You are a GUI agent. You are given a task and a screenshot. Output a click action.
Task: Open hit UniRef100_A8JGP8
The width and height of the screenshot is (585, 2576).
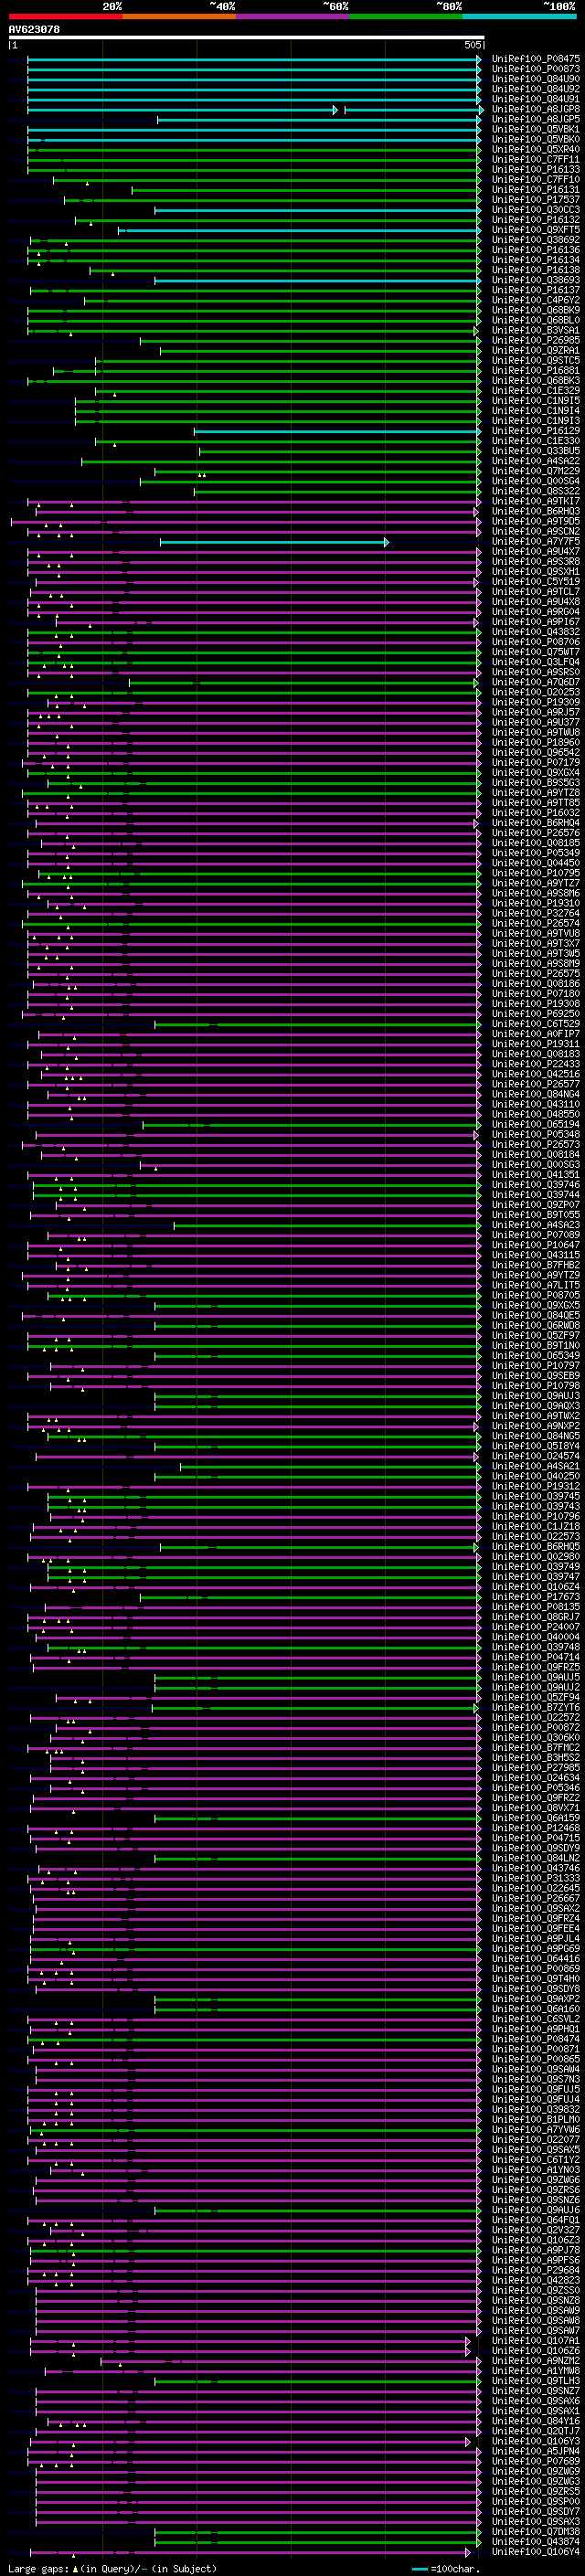click(536, 109)
